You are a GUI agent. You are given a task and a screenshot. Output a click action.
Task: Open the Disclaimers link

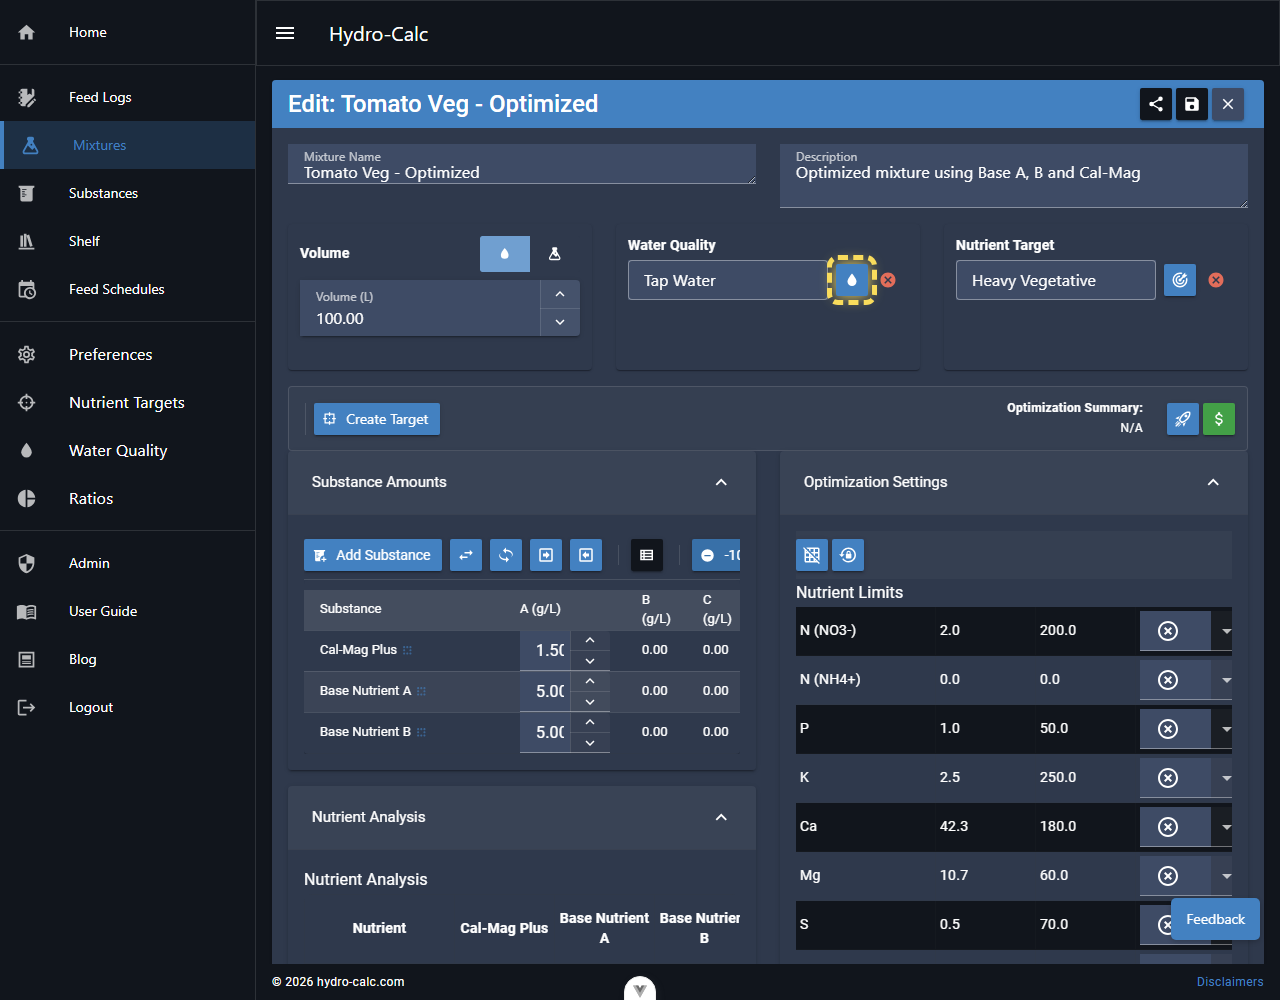1230,982
